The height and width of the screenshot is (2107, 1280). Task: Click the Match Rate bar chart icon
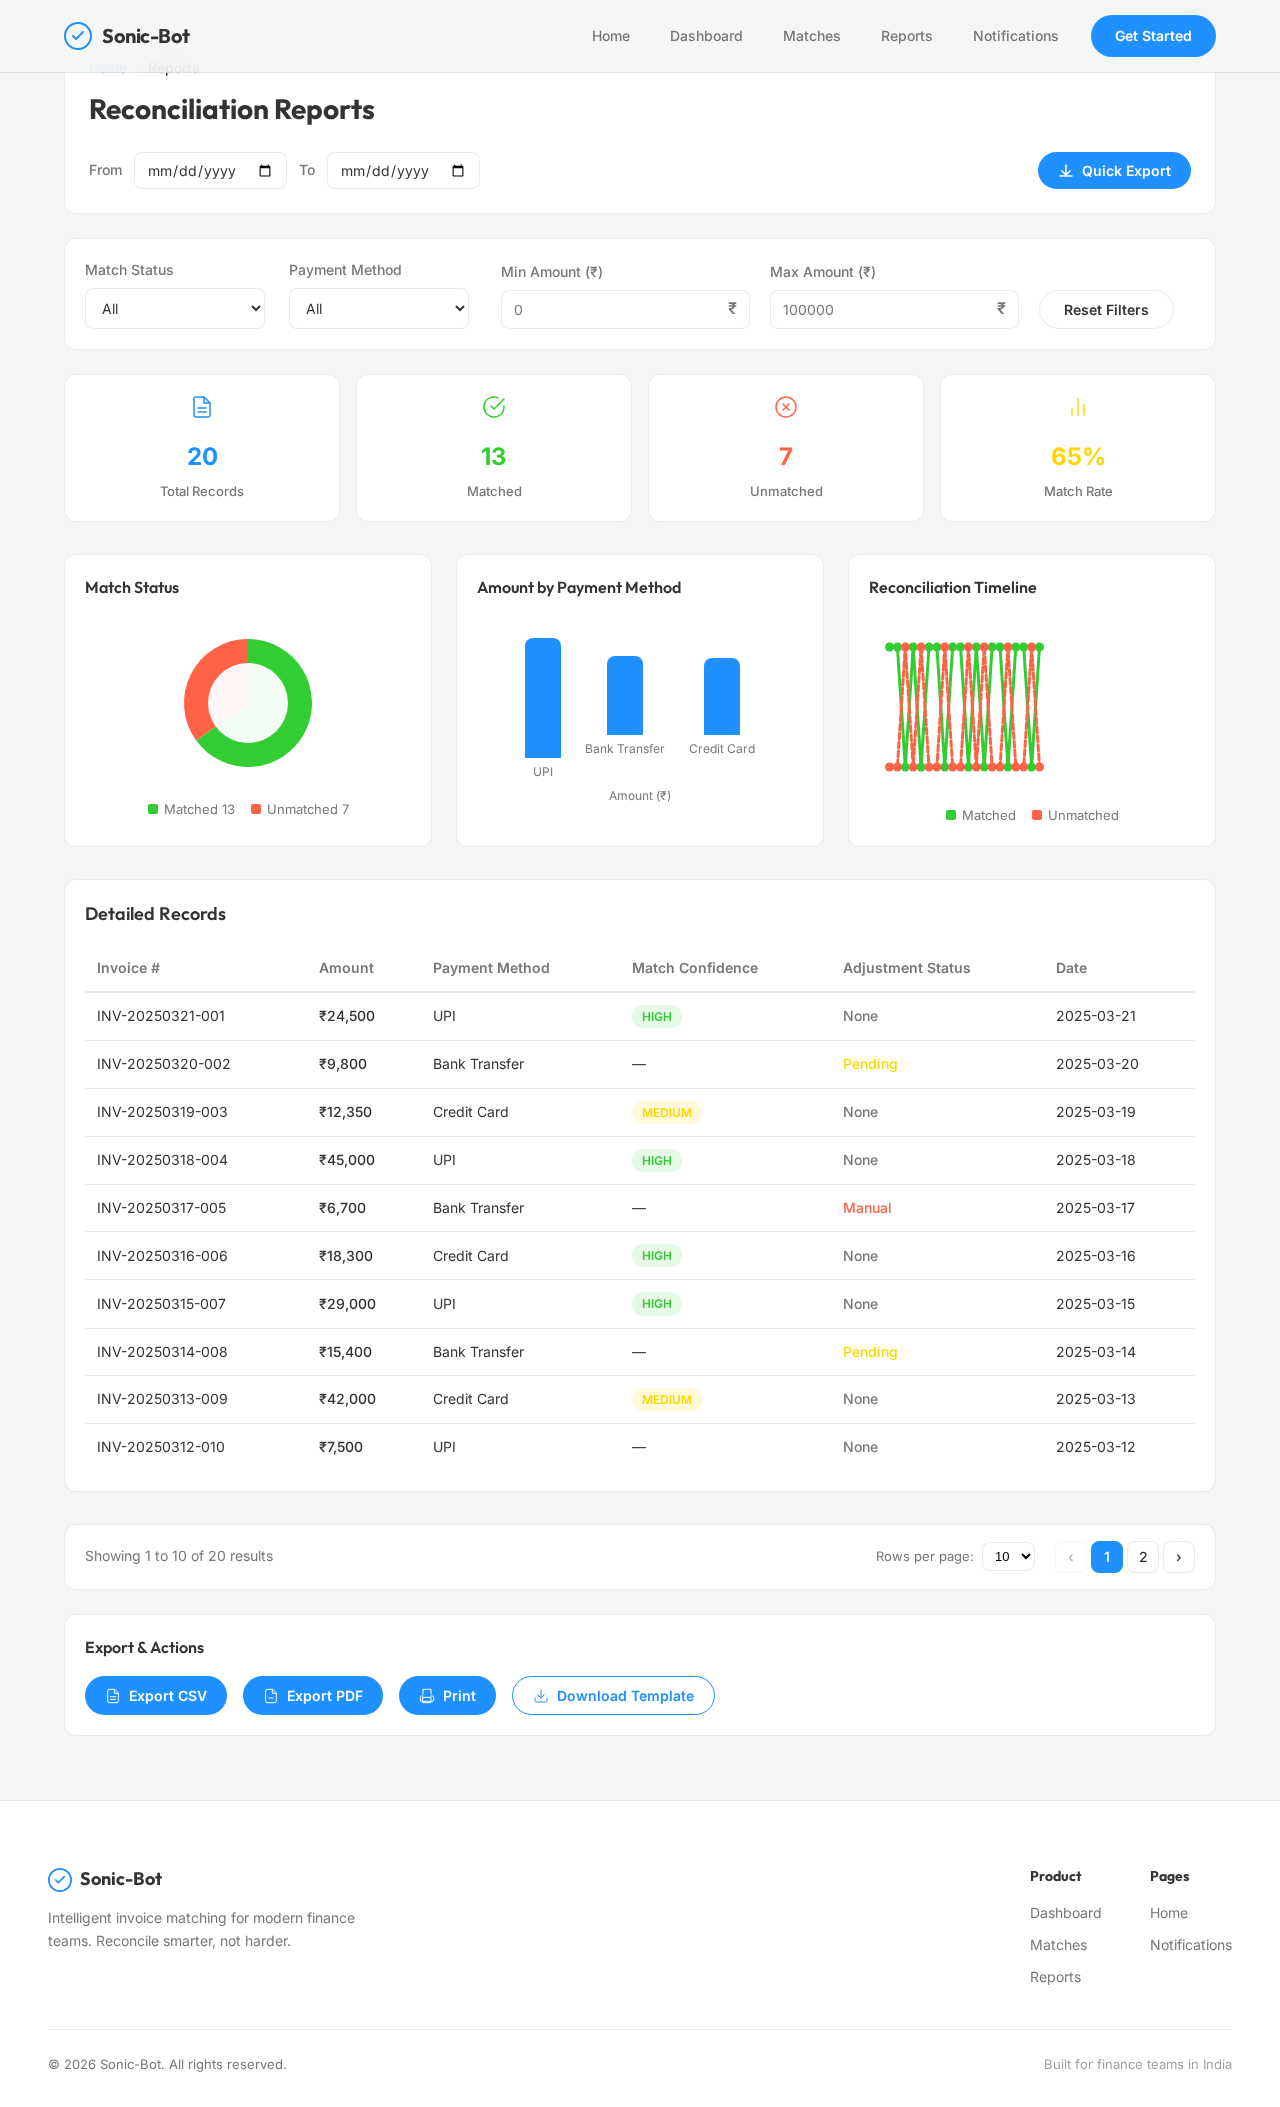[x=1078, y=407]
